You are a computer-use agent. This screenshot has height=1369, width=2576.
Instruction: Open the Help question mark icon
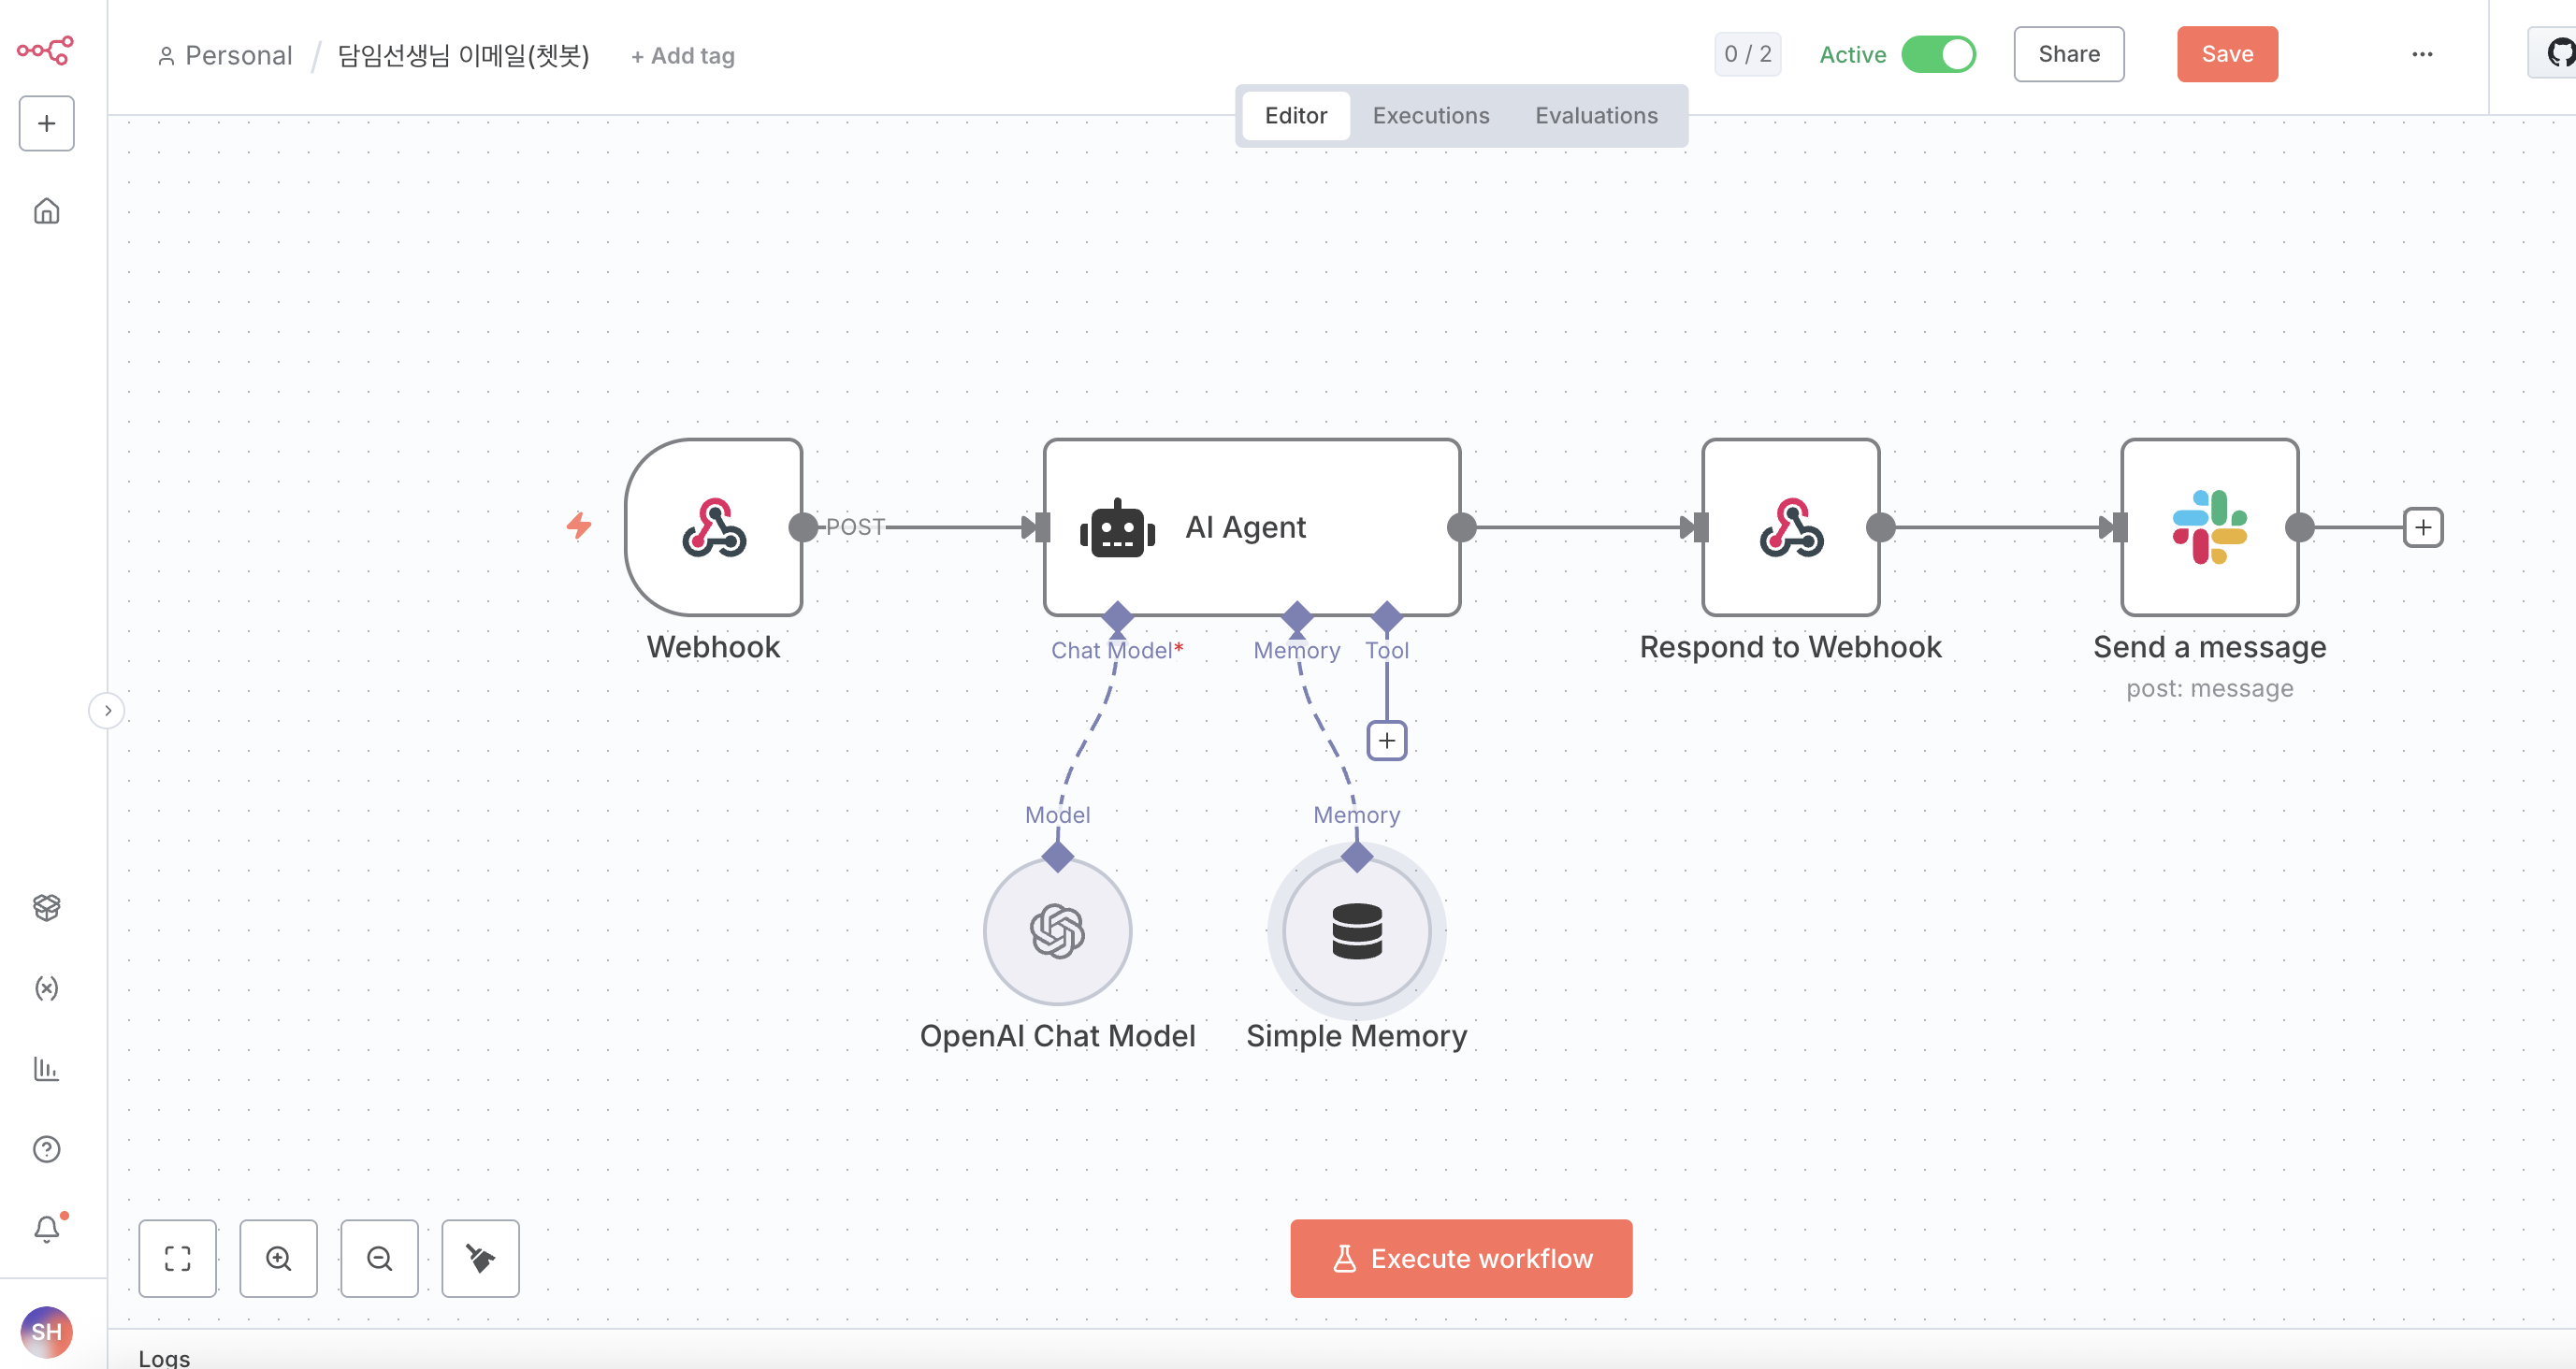click(x=46, y=1149)
